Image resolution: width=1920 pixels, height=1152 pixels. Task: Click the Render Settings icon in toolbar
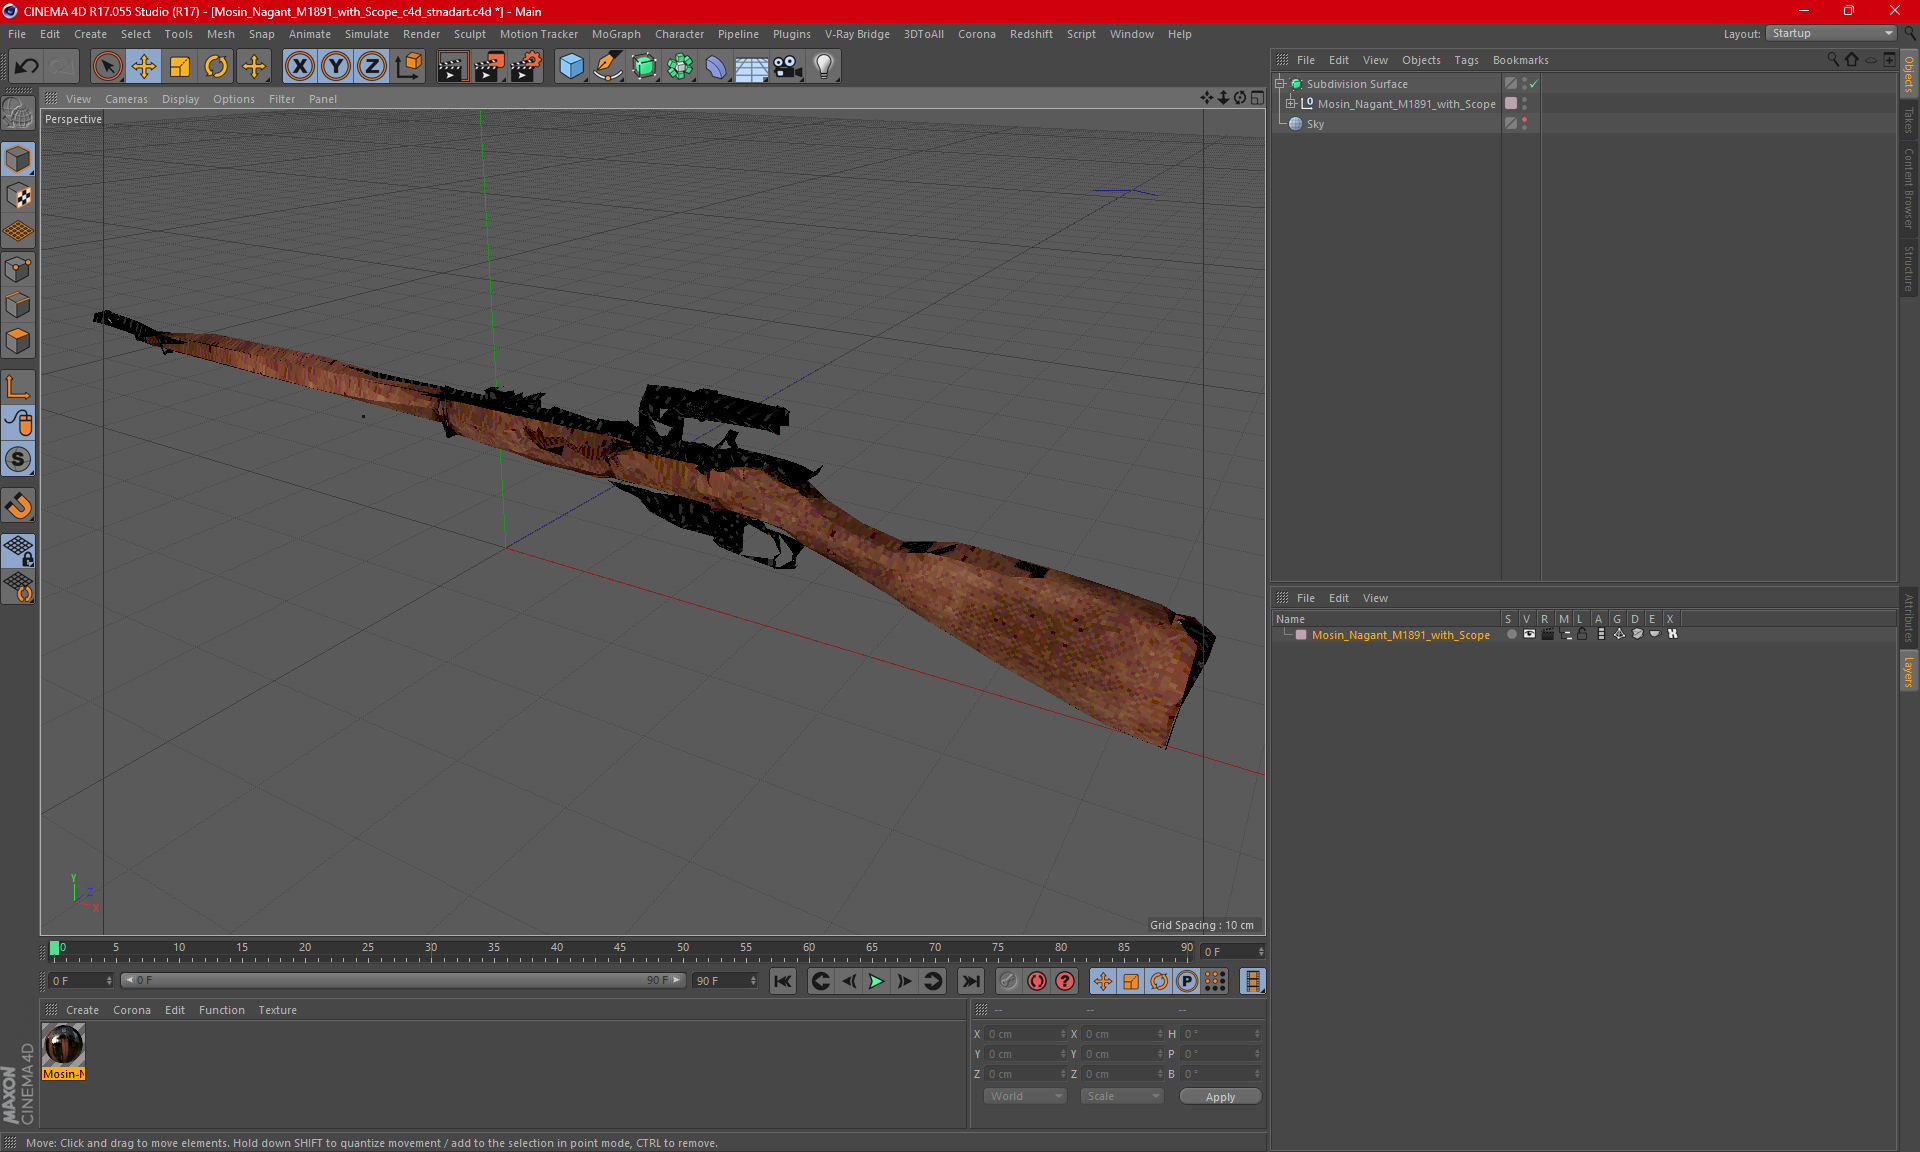pyautogui.click(x=524, y=64)
